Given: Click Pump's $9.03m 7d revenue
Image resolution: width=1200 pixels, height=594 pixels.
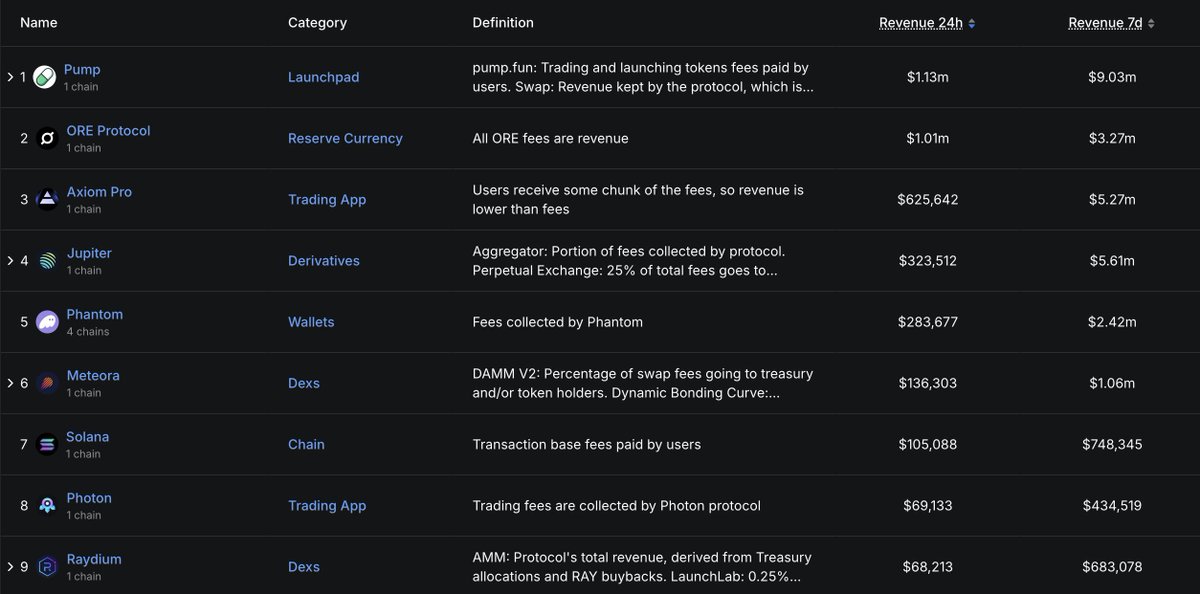Looking at the screenshot, I should (1112, 77).
